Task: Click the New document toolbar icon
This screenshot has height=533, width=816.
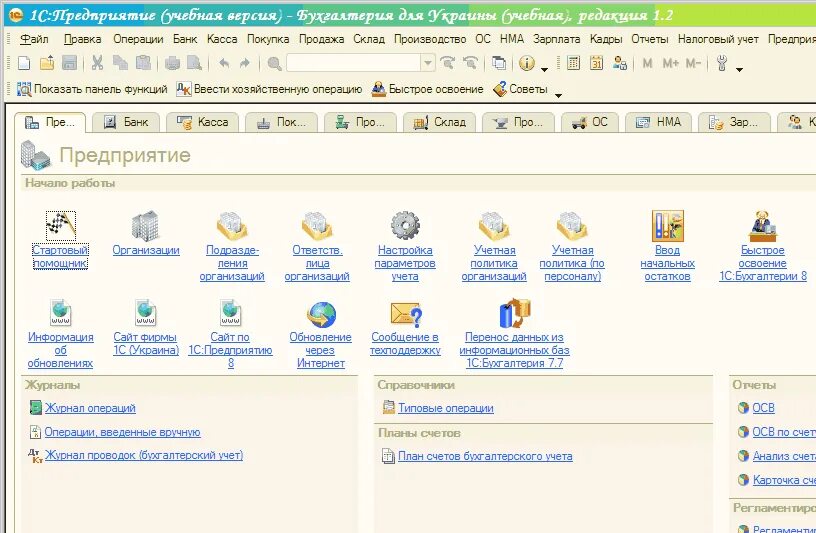Action: 24,64
